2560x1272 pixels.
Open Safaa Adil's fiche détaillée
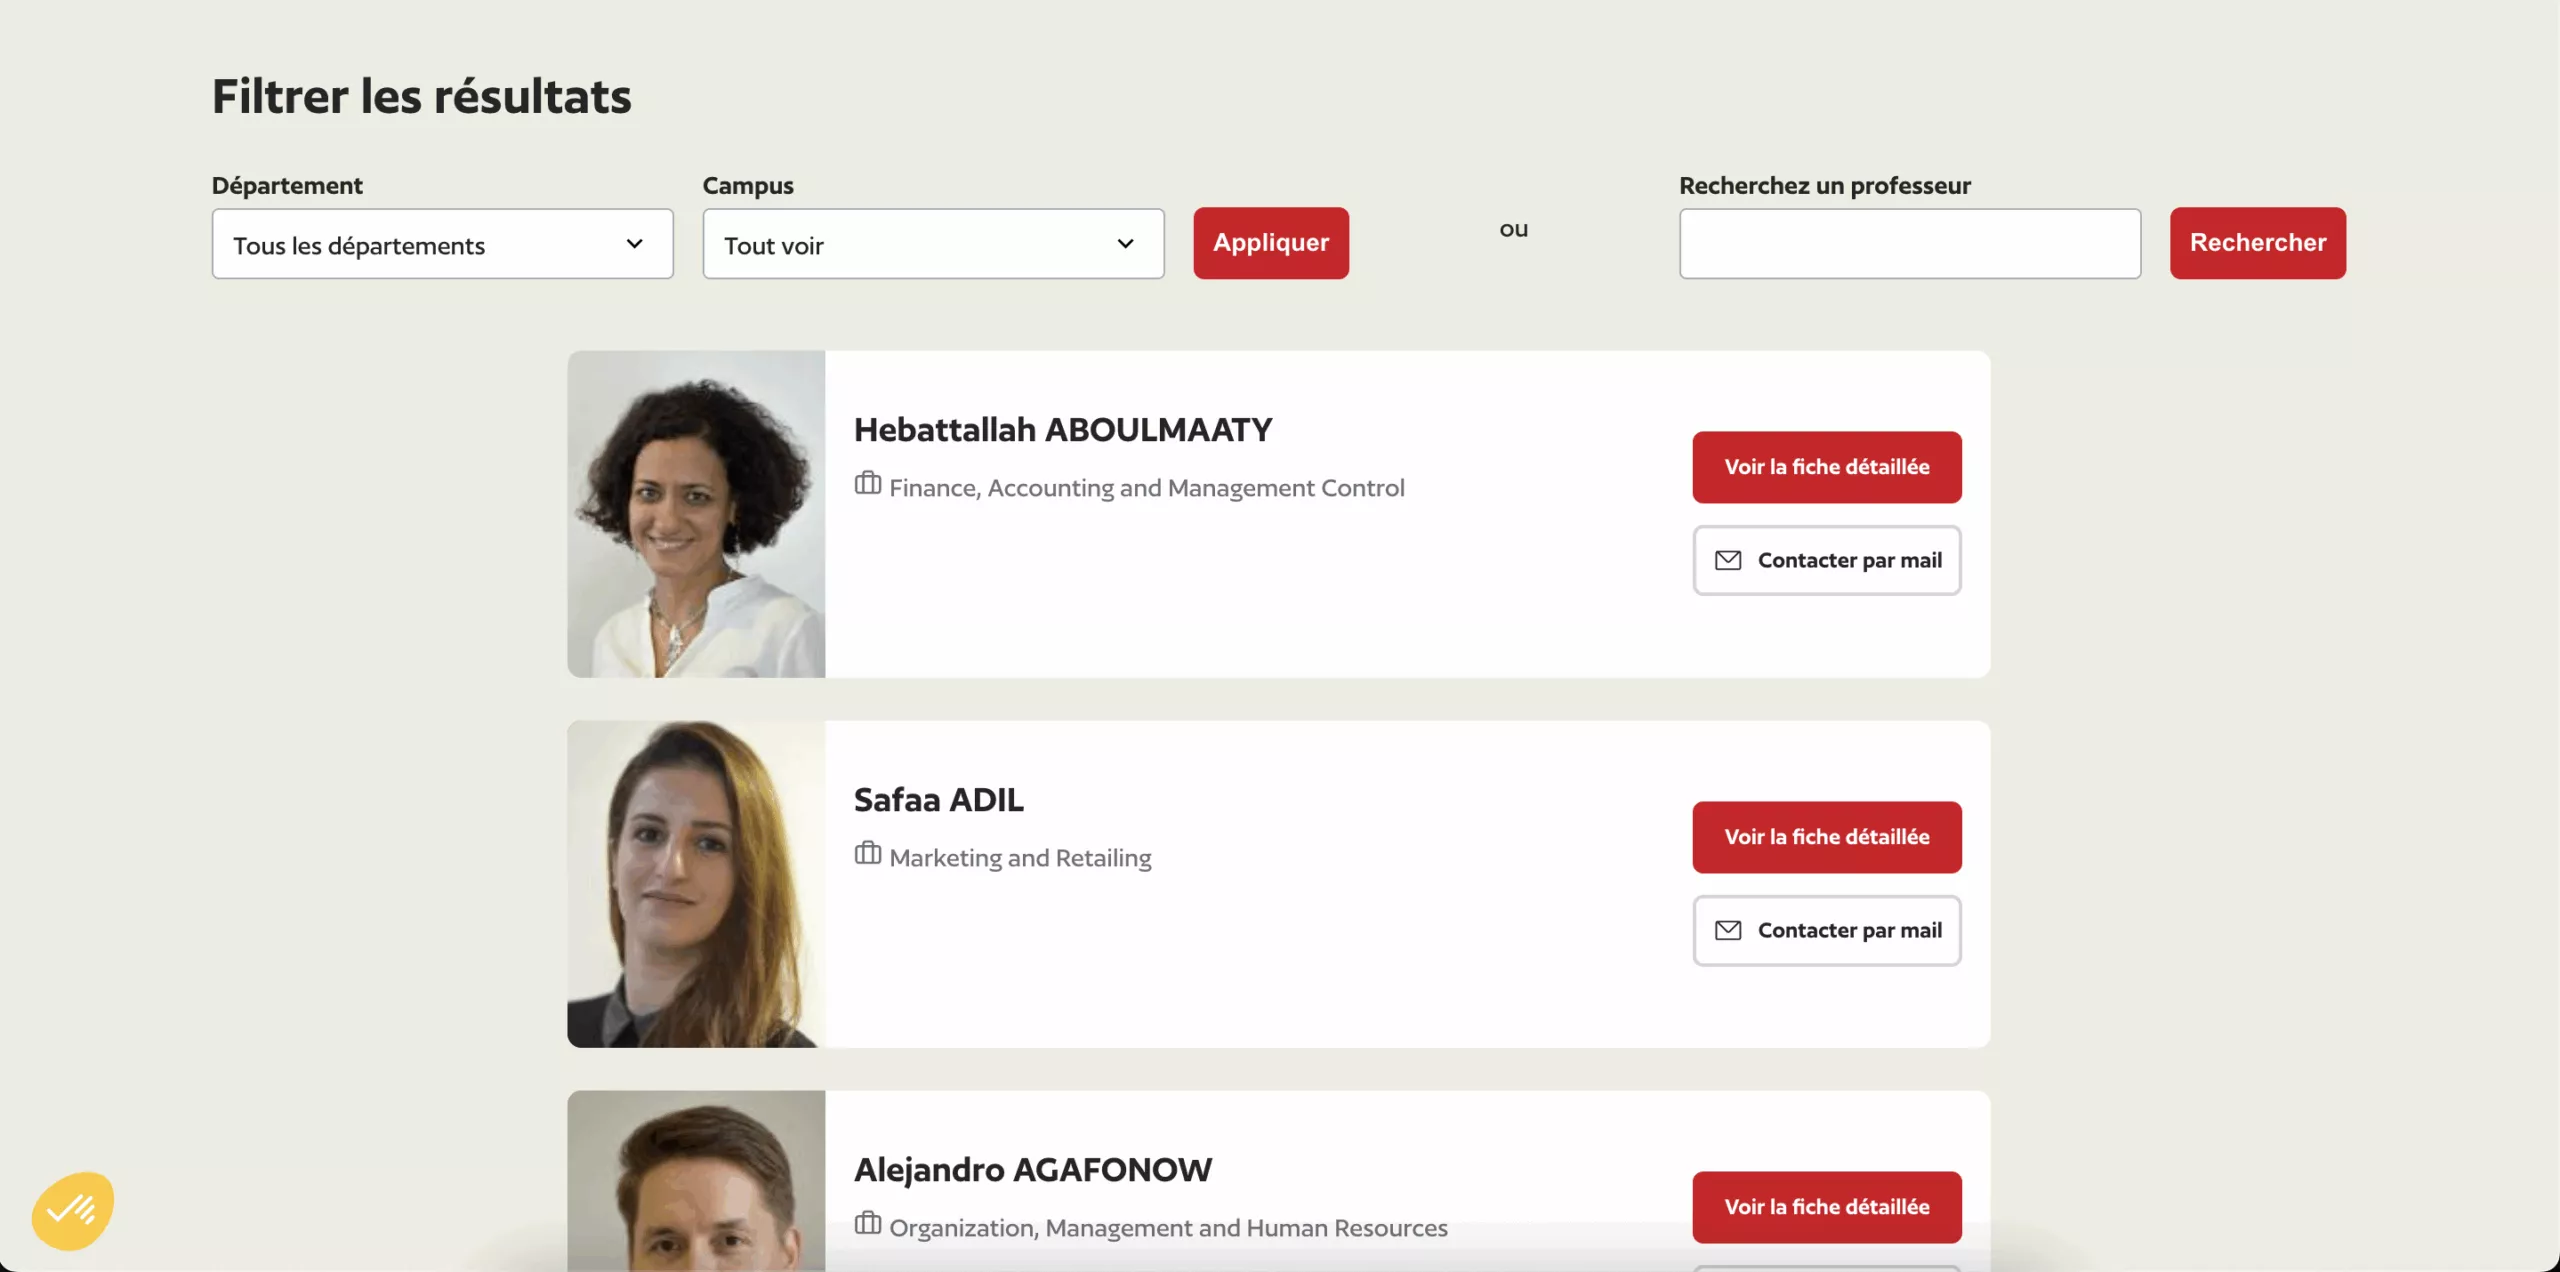pos(1827,837)
